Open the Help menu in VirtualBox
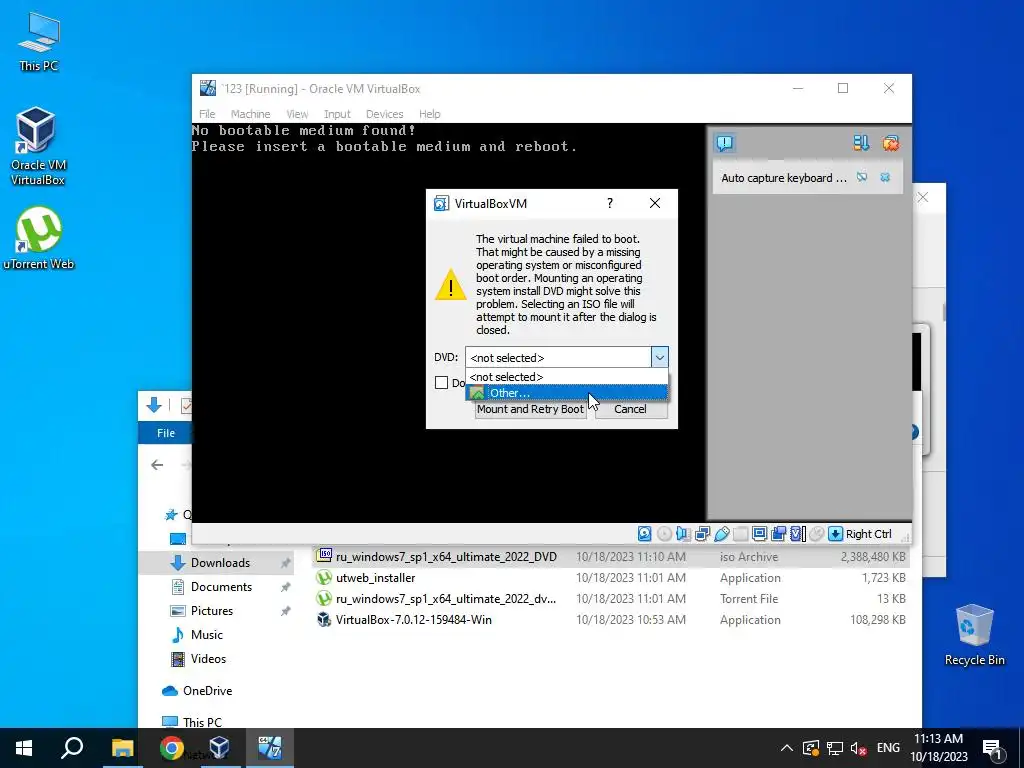1024x768 pixels. pos(430,114)
